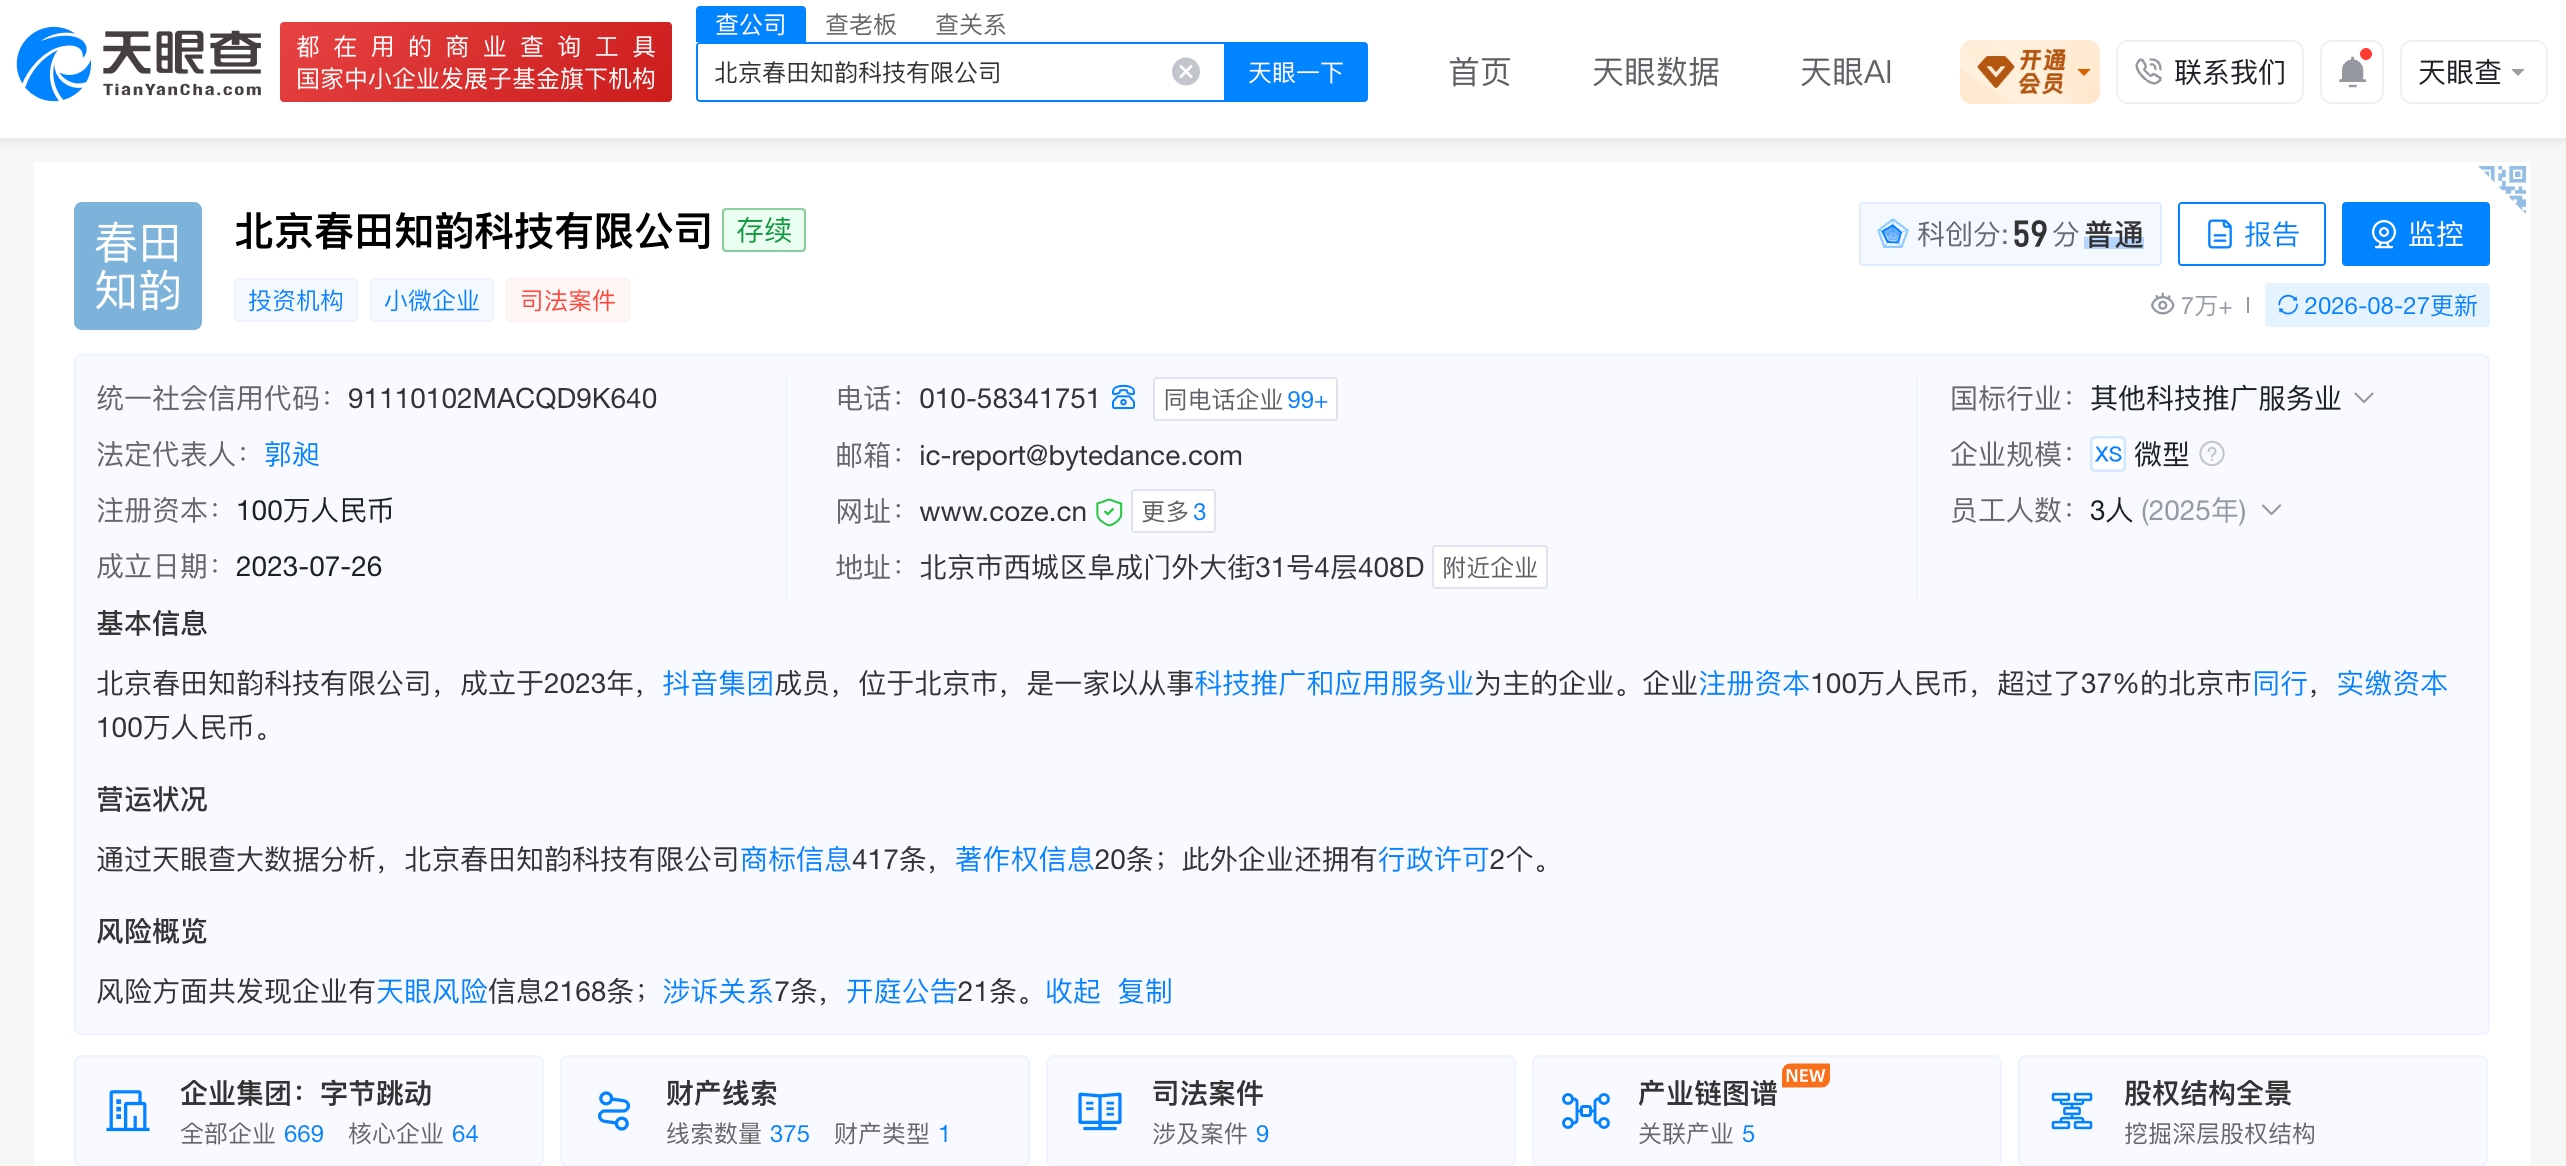This screenshot has height=1166, width=2566.
Task: Click the 司法案件 book icon
Action: tap(1099, 1110)
